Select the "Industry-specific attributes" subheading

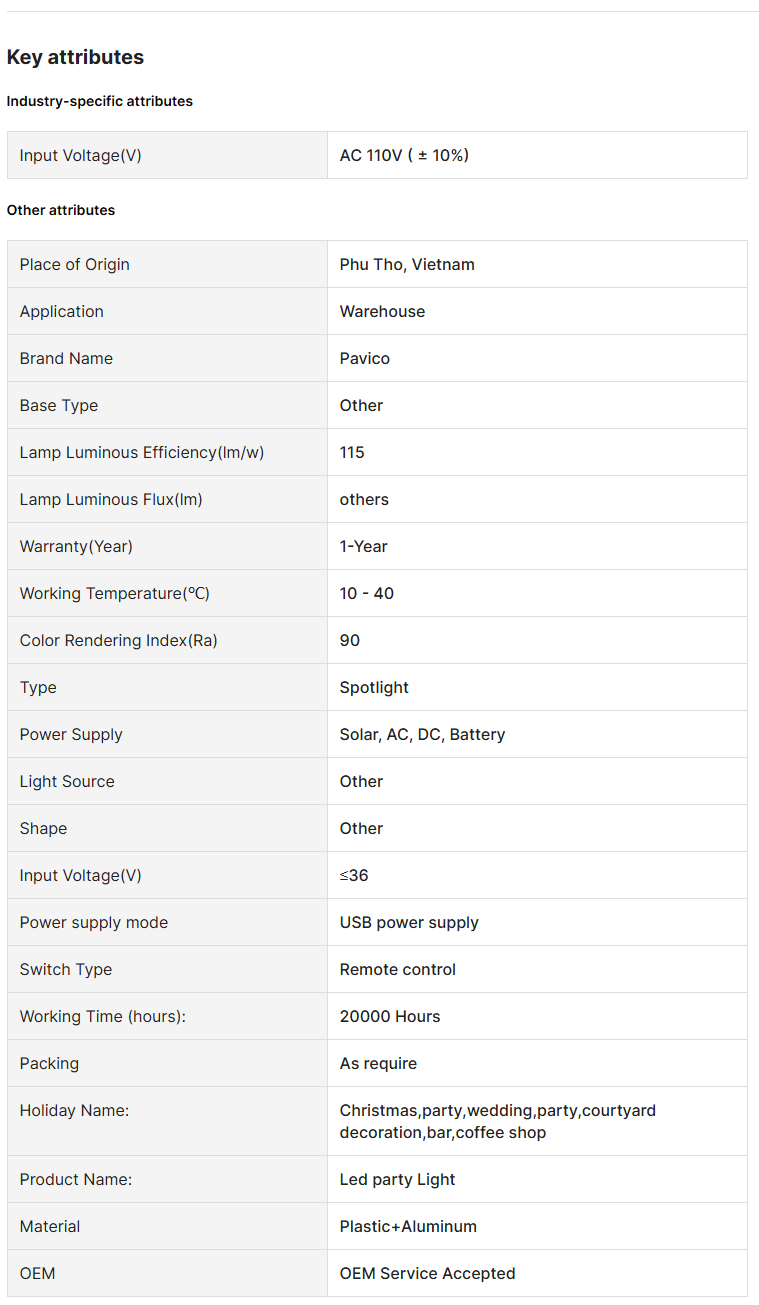pyautogui.click(x=99, y=101)
